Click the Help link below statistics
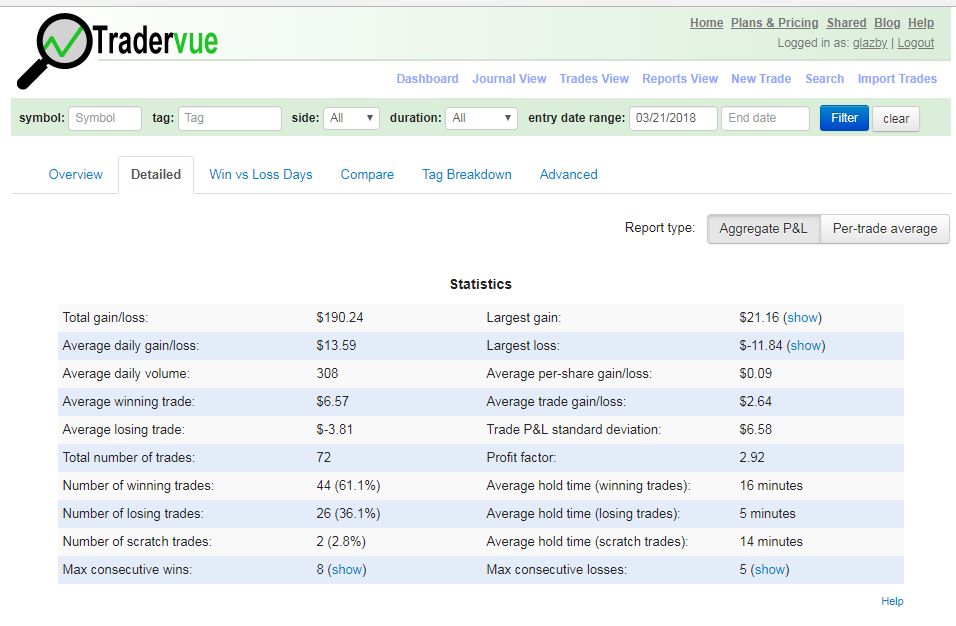This screenshot has height=626, width=956. click(x=892, y=601)
